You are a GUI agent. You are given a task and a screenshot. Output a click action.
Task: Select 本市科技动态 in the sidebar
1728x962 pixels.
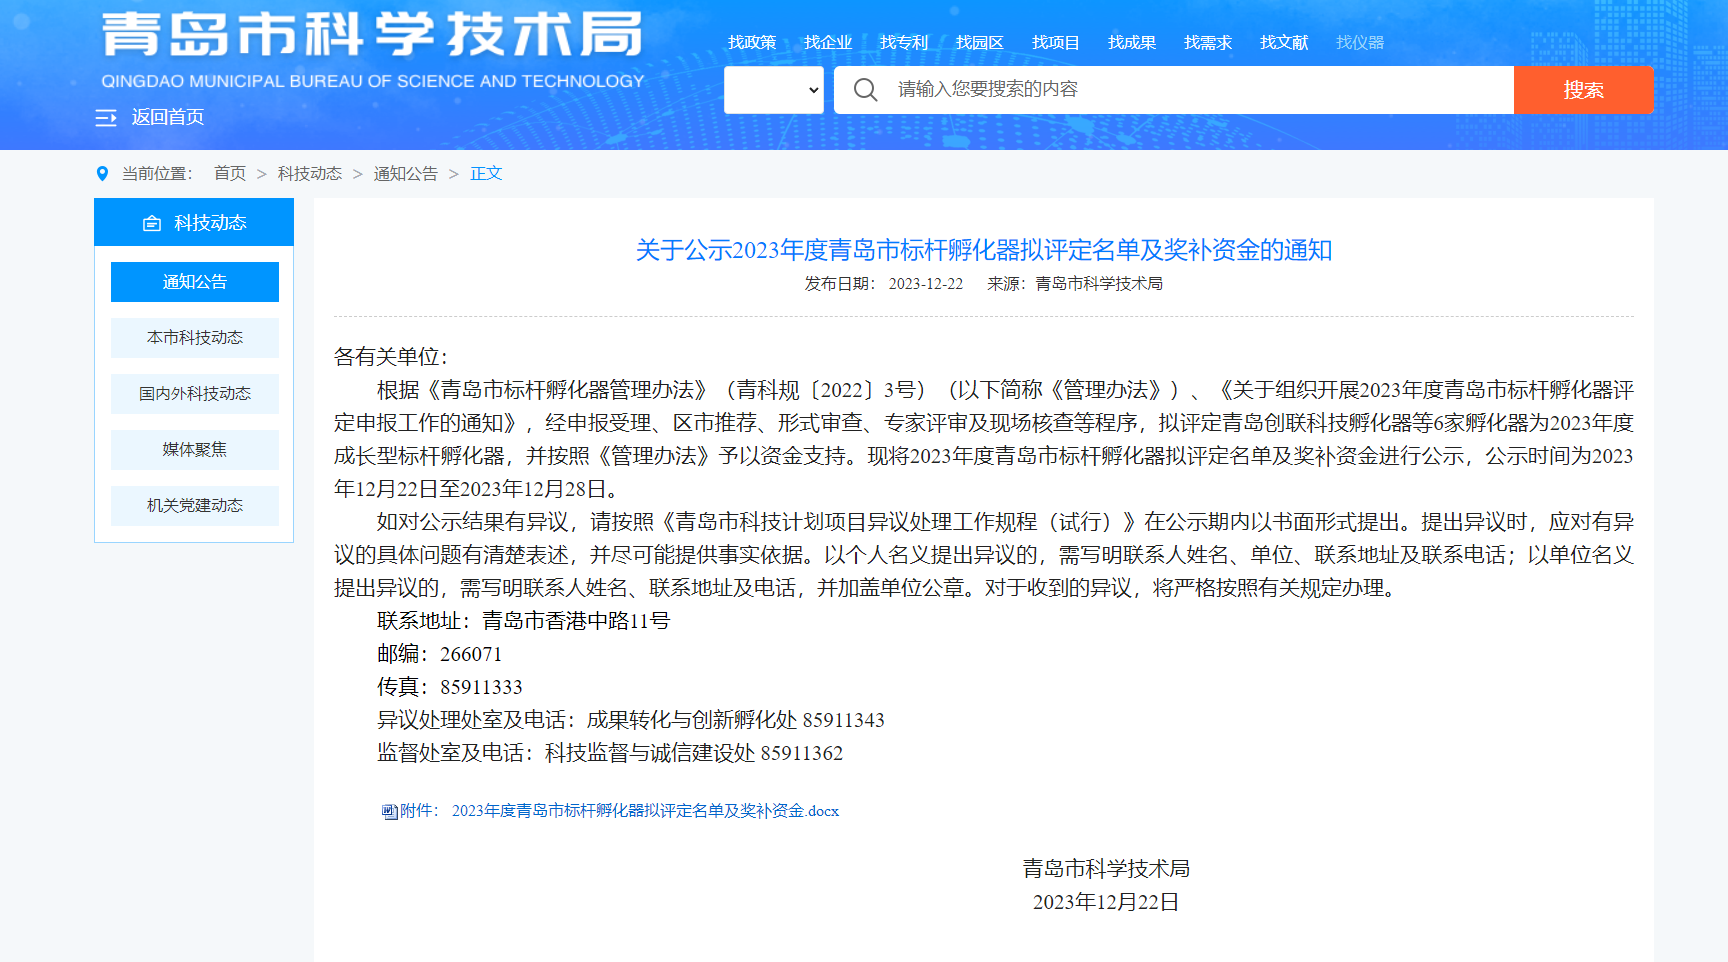coord(195,338)
